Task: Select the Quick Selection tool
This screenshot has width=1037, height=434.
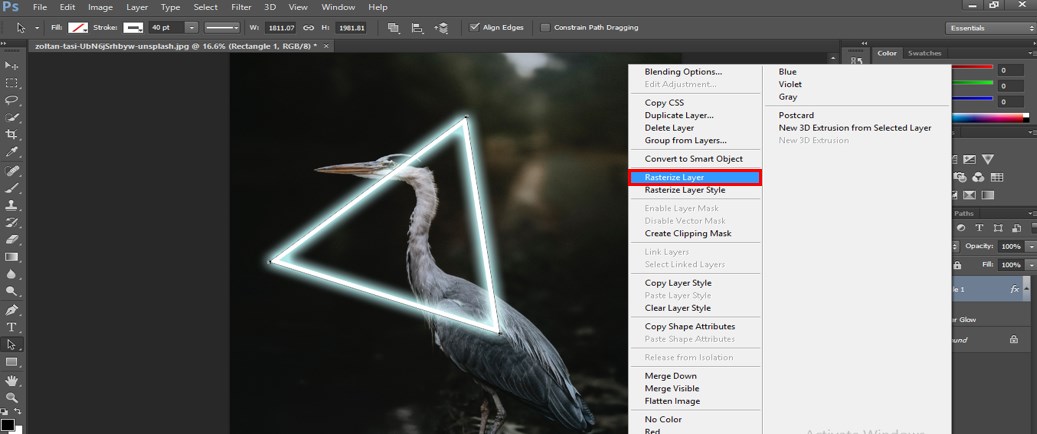Action: tap(11, 118)
